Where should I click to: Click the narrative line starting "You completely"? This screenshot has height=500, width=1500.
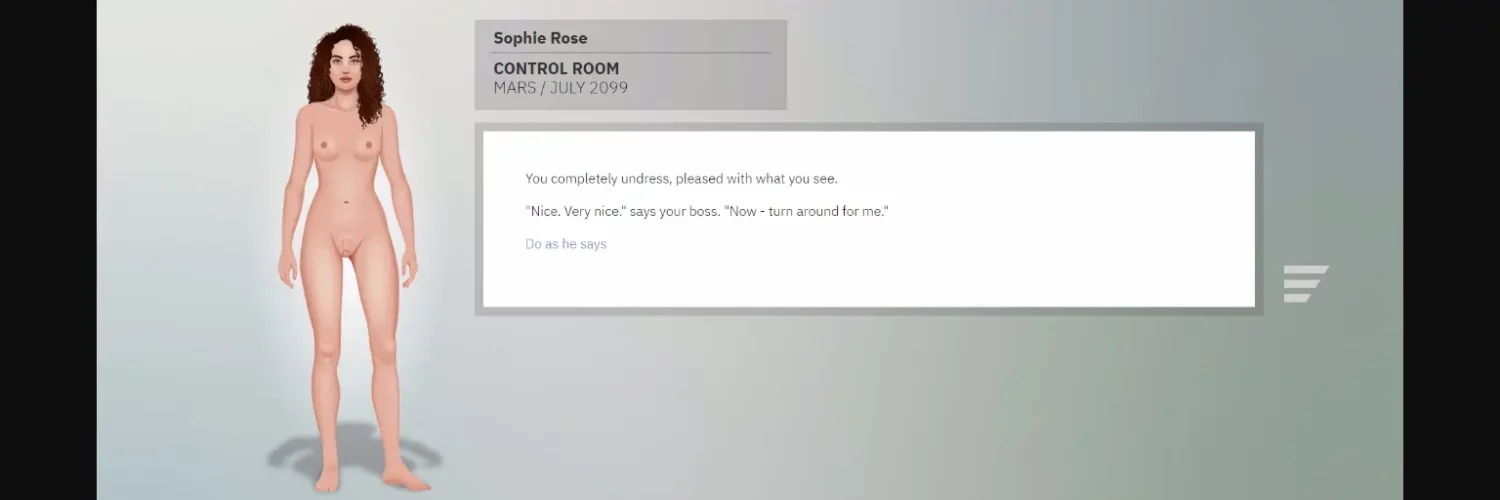[x=680, y=179]
